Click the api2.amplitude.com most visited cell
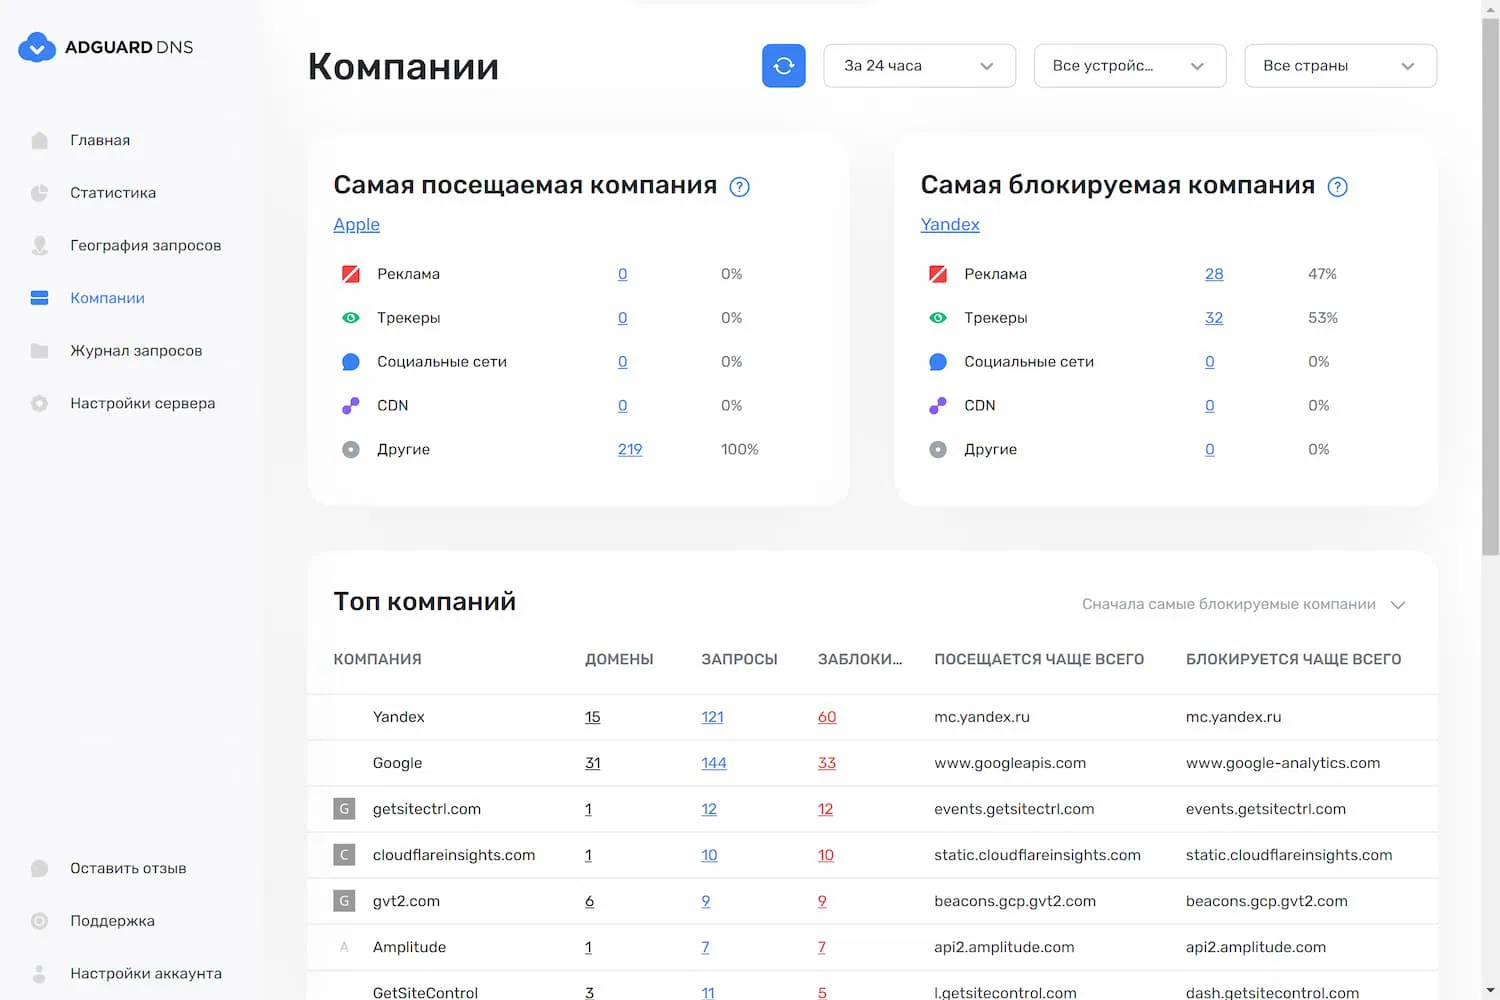Screen dimensions: 1500x1000 [x=1004, y=947]
